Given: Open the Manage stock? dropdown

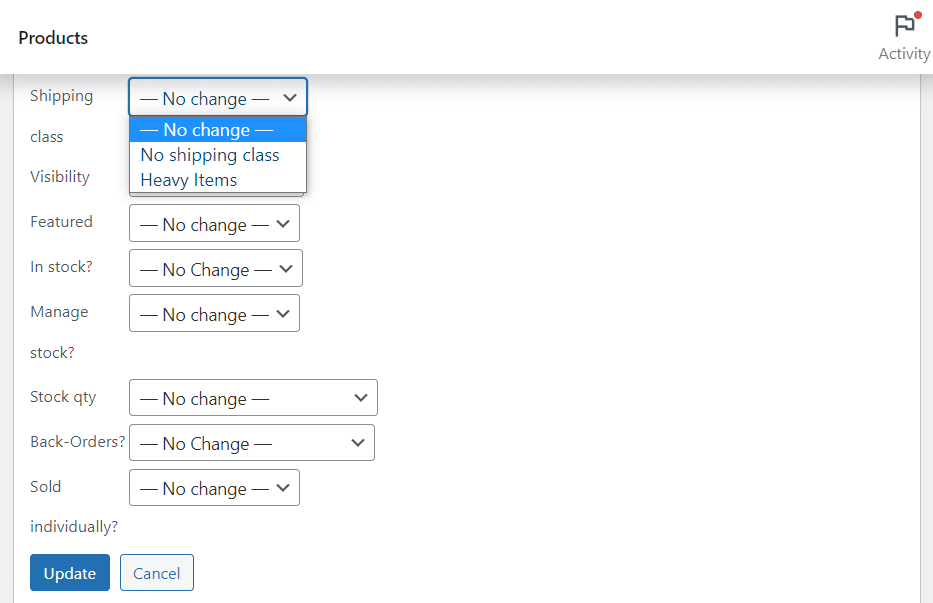Looking at the screenshot, I should click(214, 313).
